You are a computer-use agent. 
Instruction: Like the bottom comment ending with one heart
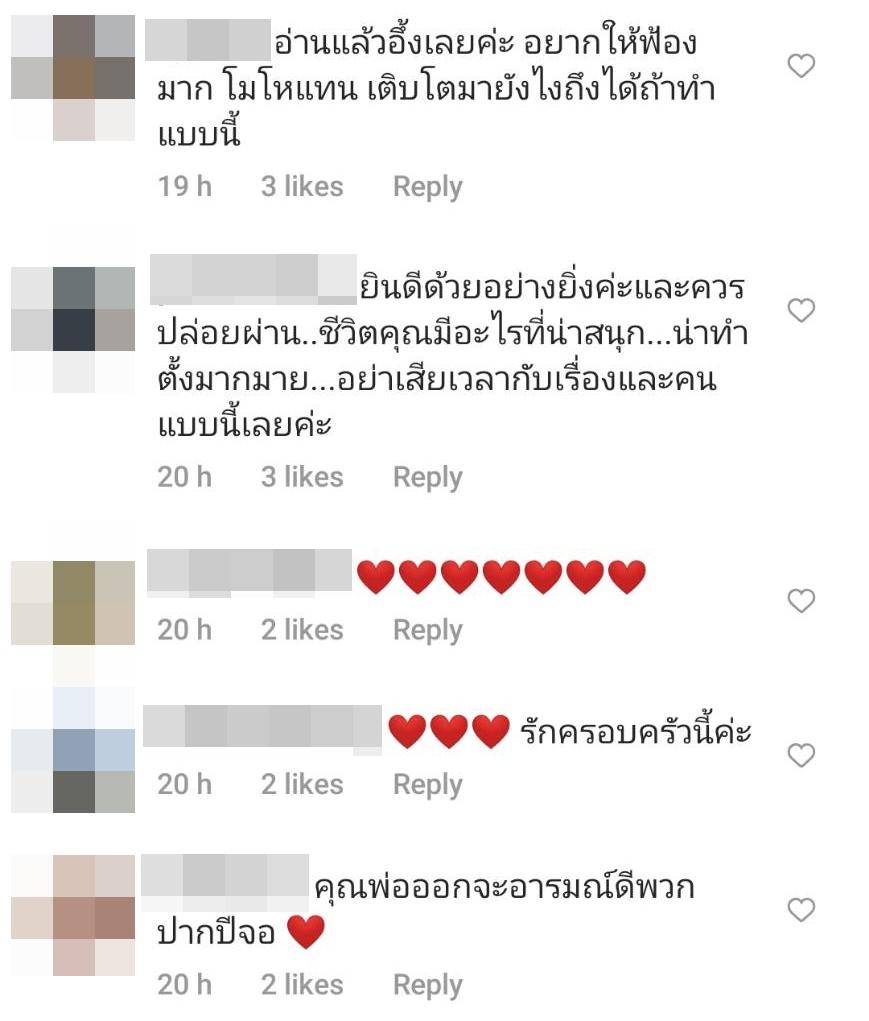pos(801,910)
